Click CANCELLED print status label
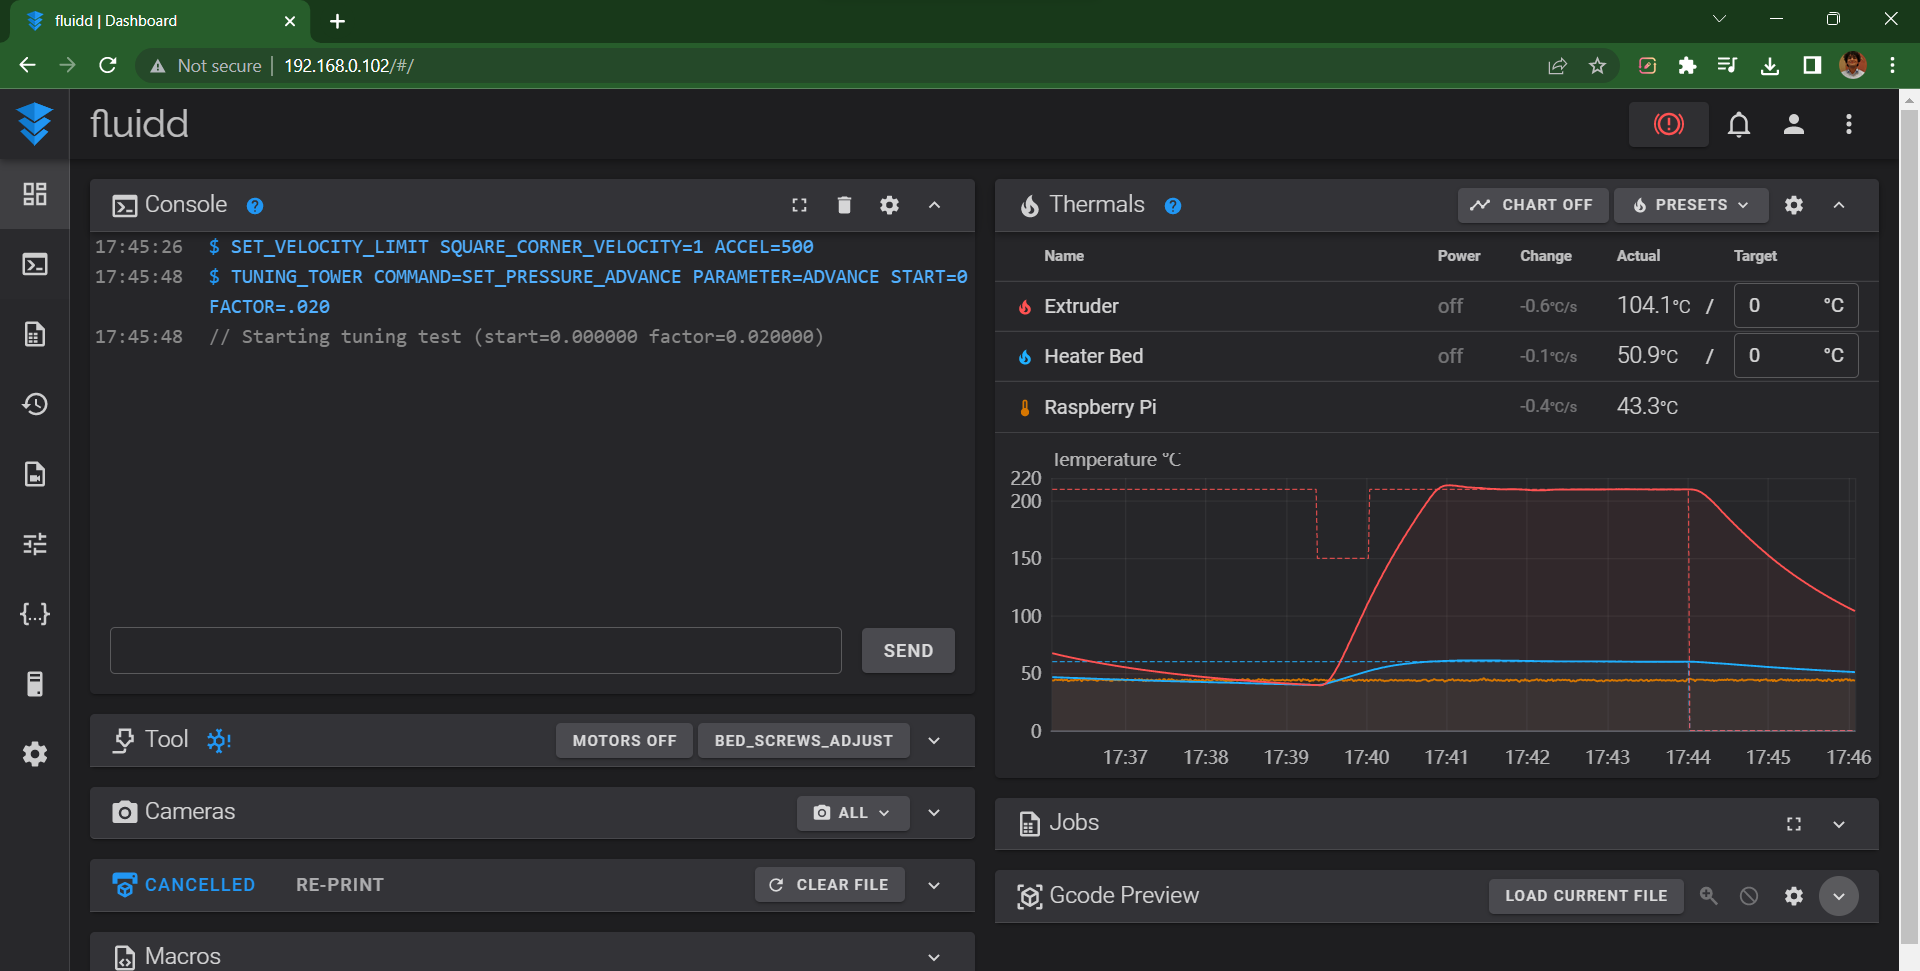Screen dimensions: 1920x971 (x=200, y=885)
